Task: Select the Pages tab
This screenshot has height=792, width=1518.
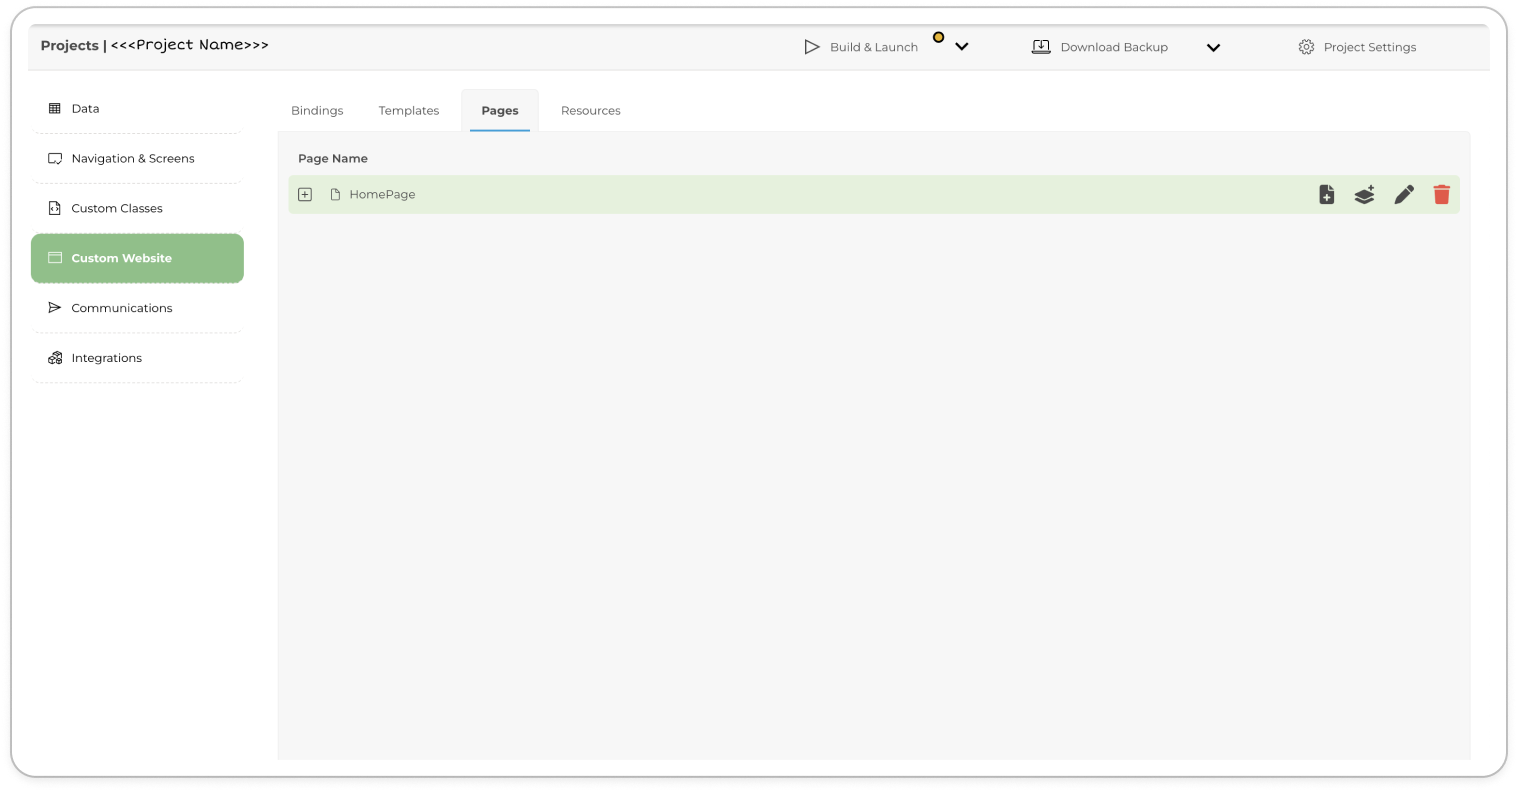Action: tap(500, 111)
